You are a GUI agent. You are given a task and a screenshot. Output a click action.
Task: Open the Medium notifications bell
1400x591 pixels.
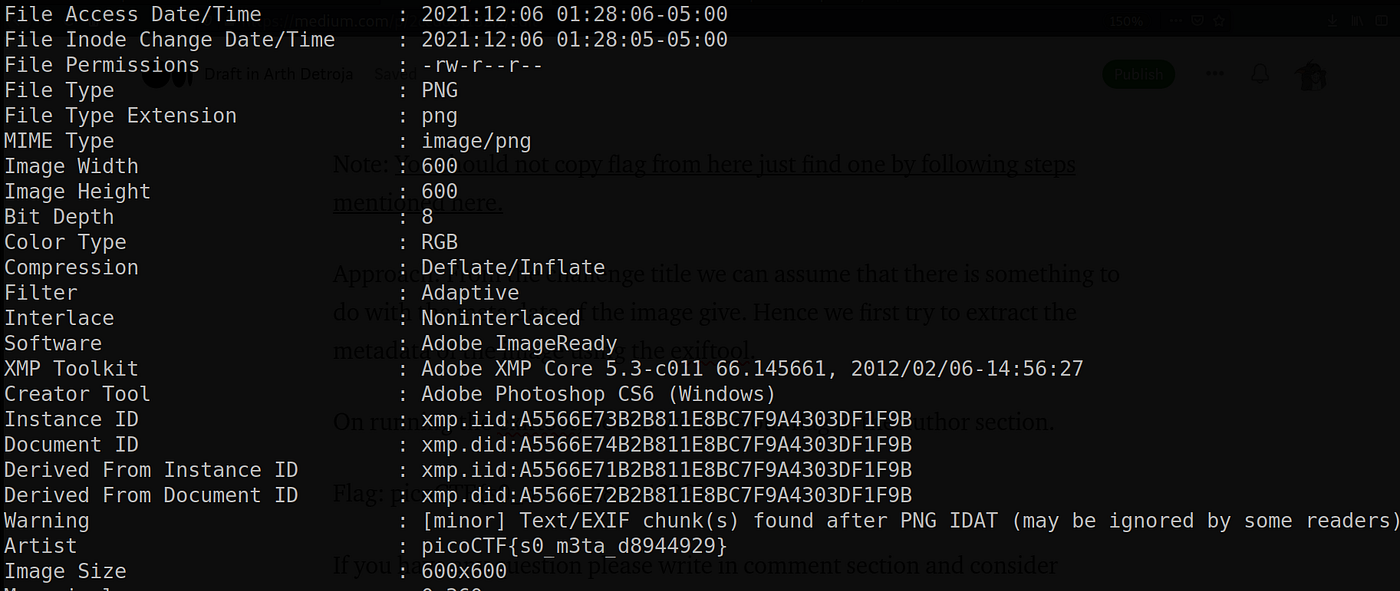tap(1260, 74)
